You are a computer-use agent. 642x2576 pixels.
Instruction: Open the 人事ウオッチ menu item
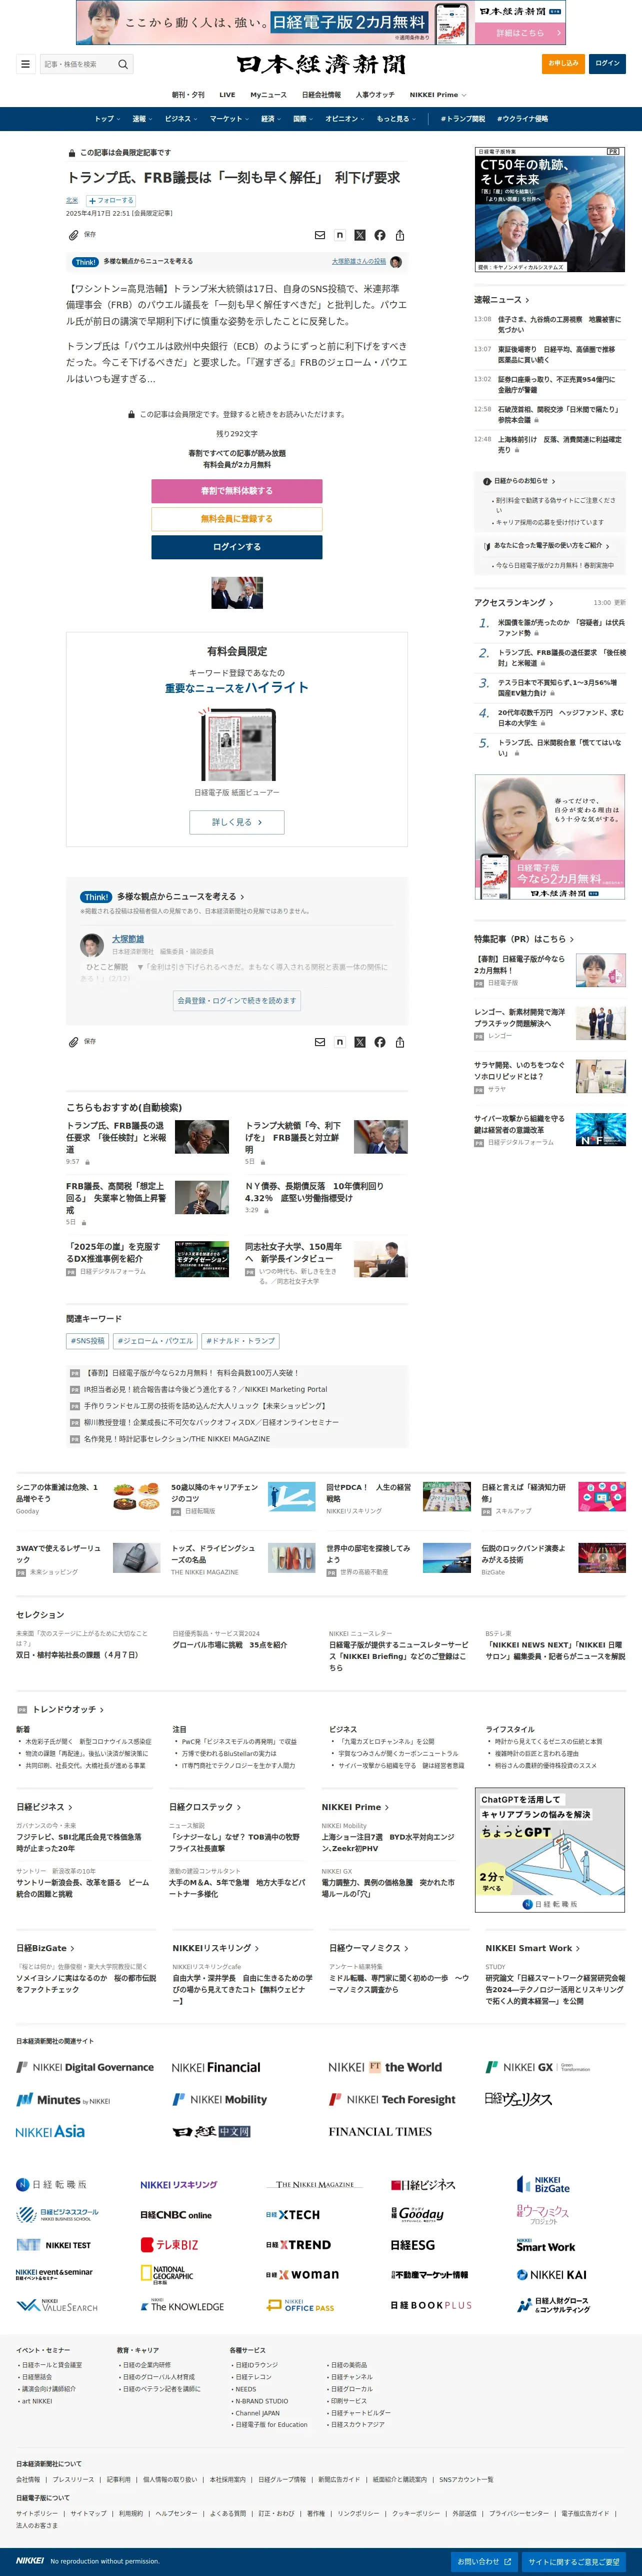375,95
